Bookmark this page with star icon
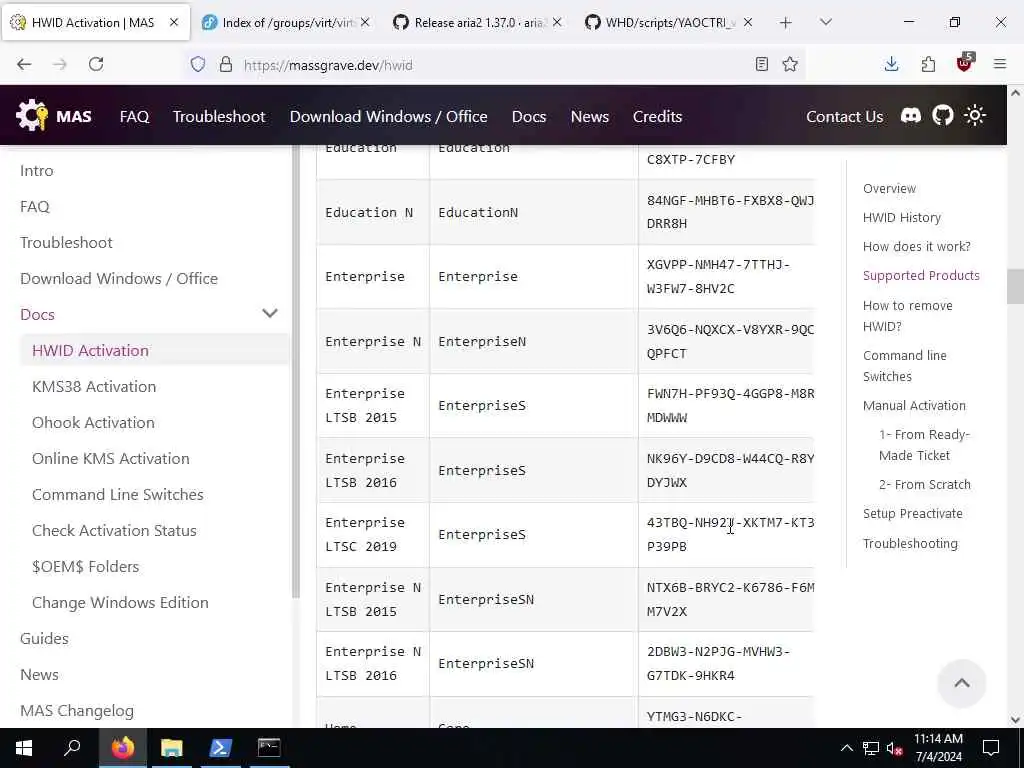This screenshot has width=1024, height=768. (x=790, y=64)
